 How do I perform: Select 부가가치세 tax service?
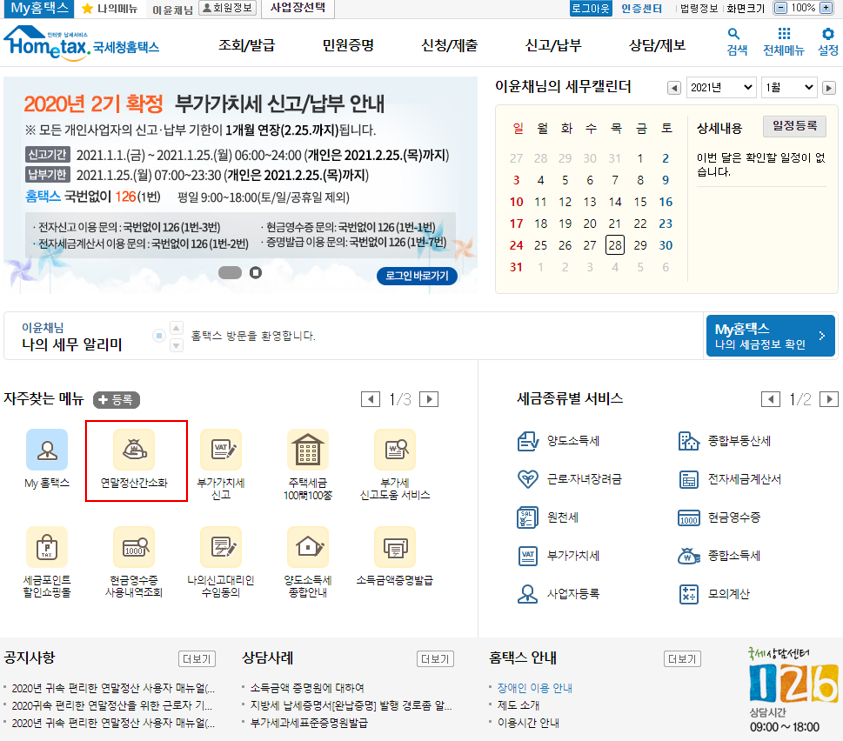point(559,555)
